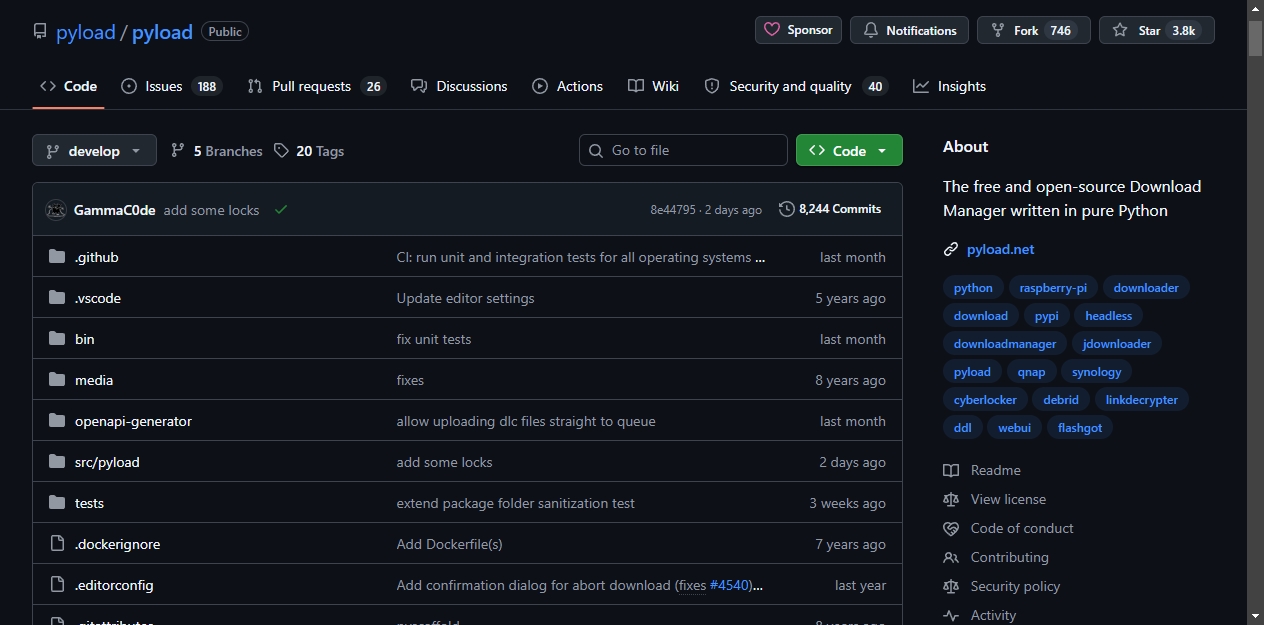
Task: Click the .editorconfig file icon
Action: pos(57,585)
